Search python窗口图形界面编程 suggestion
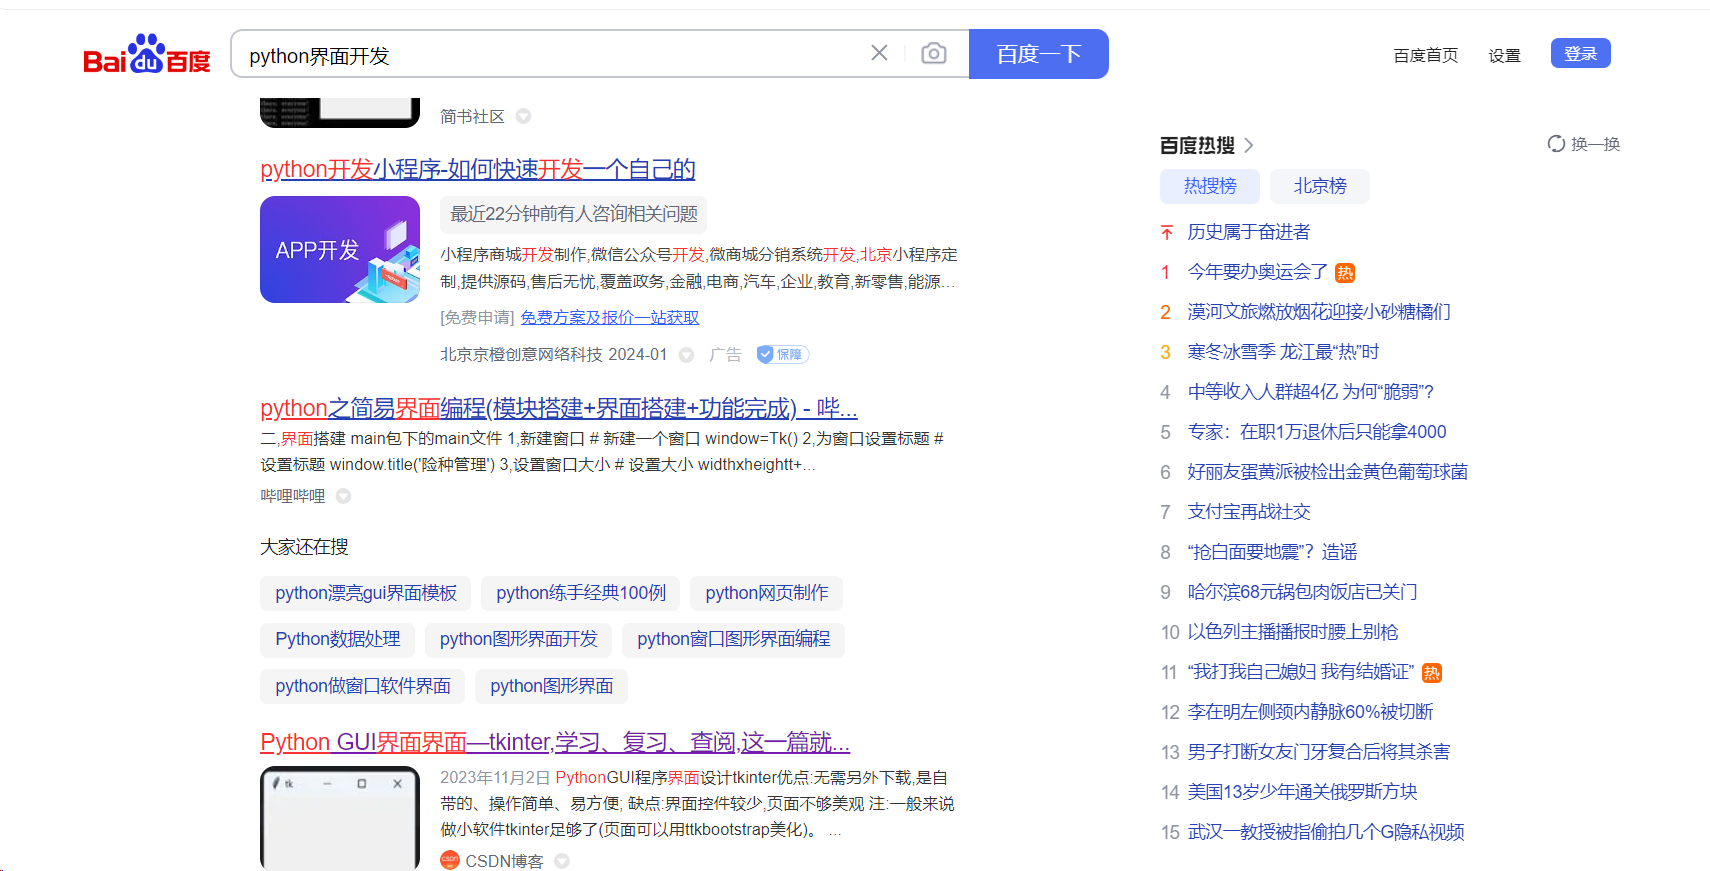Screen dimensions: 1710x871 734,639
